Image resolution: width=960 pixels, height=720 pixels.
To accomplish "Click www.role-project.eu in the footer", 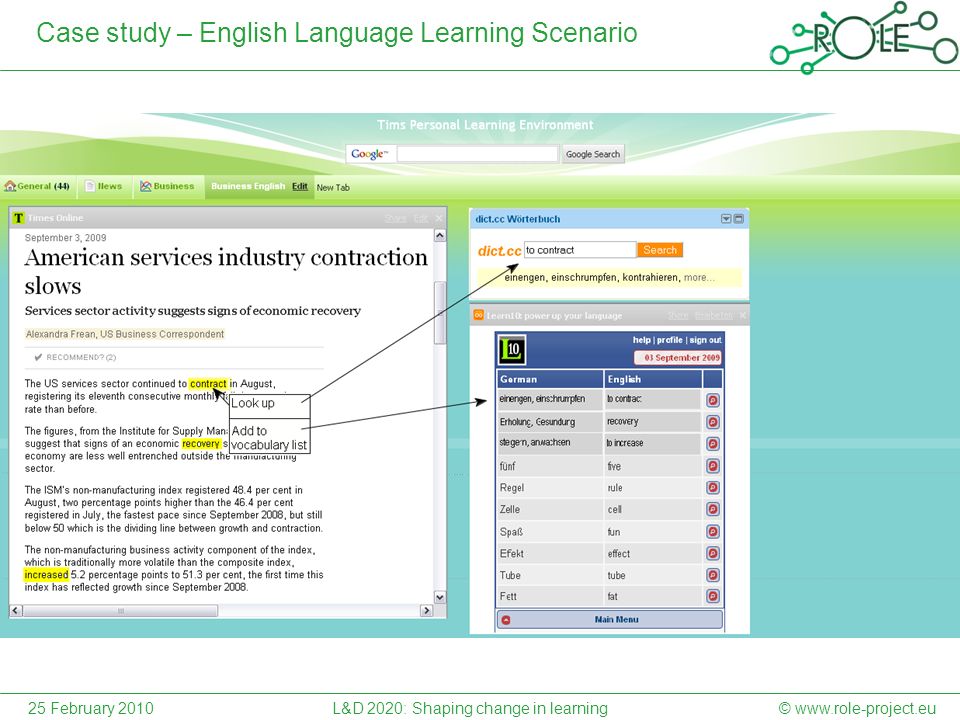I will click(x=865, y=708).
